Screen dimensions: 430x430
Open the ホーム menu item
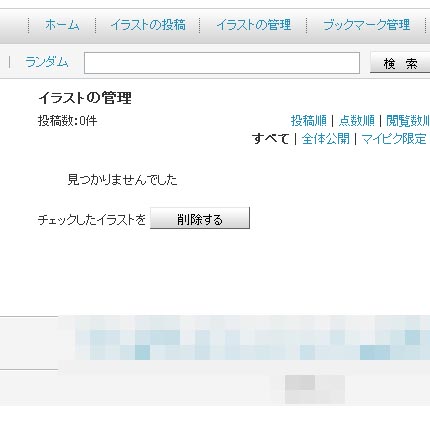[62, 25]
